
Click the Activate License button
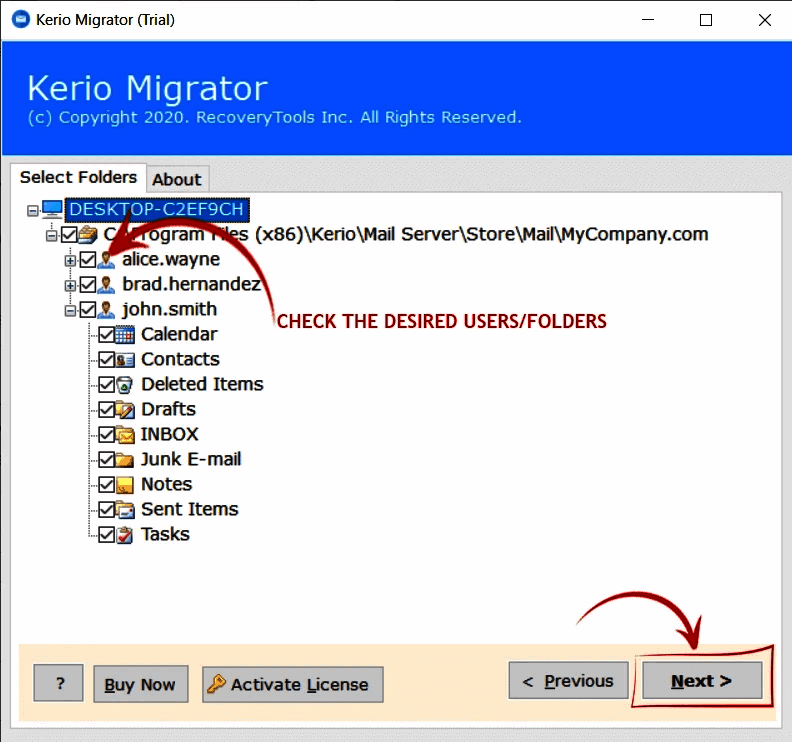292,685
